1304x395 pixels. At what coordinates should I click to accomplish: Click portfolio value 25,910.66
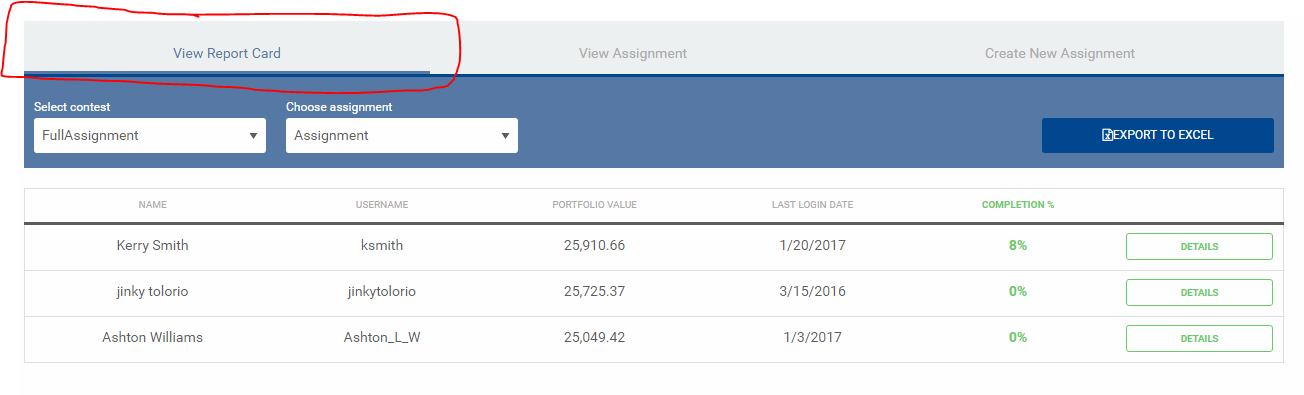[594, 246]
